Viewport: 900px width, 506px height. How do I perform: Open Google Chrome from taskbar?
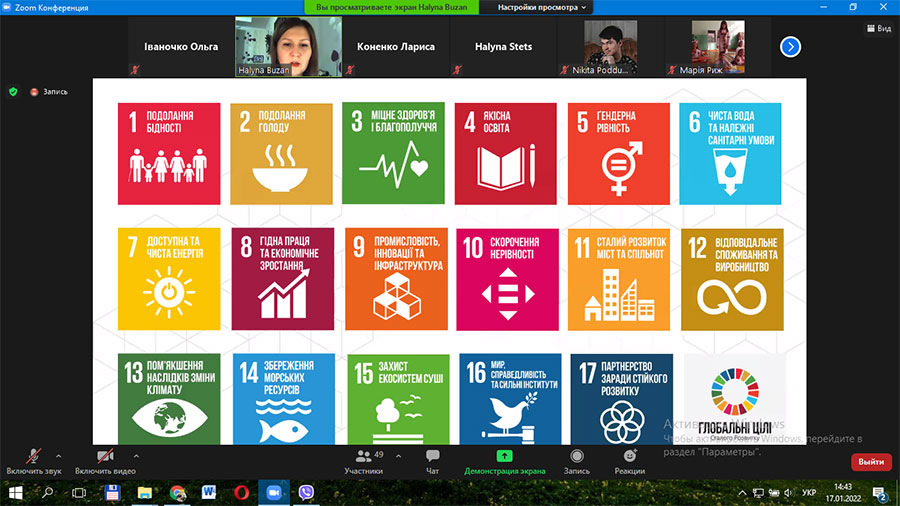point(177,493)
